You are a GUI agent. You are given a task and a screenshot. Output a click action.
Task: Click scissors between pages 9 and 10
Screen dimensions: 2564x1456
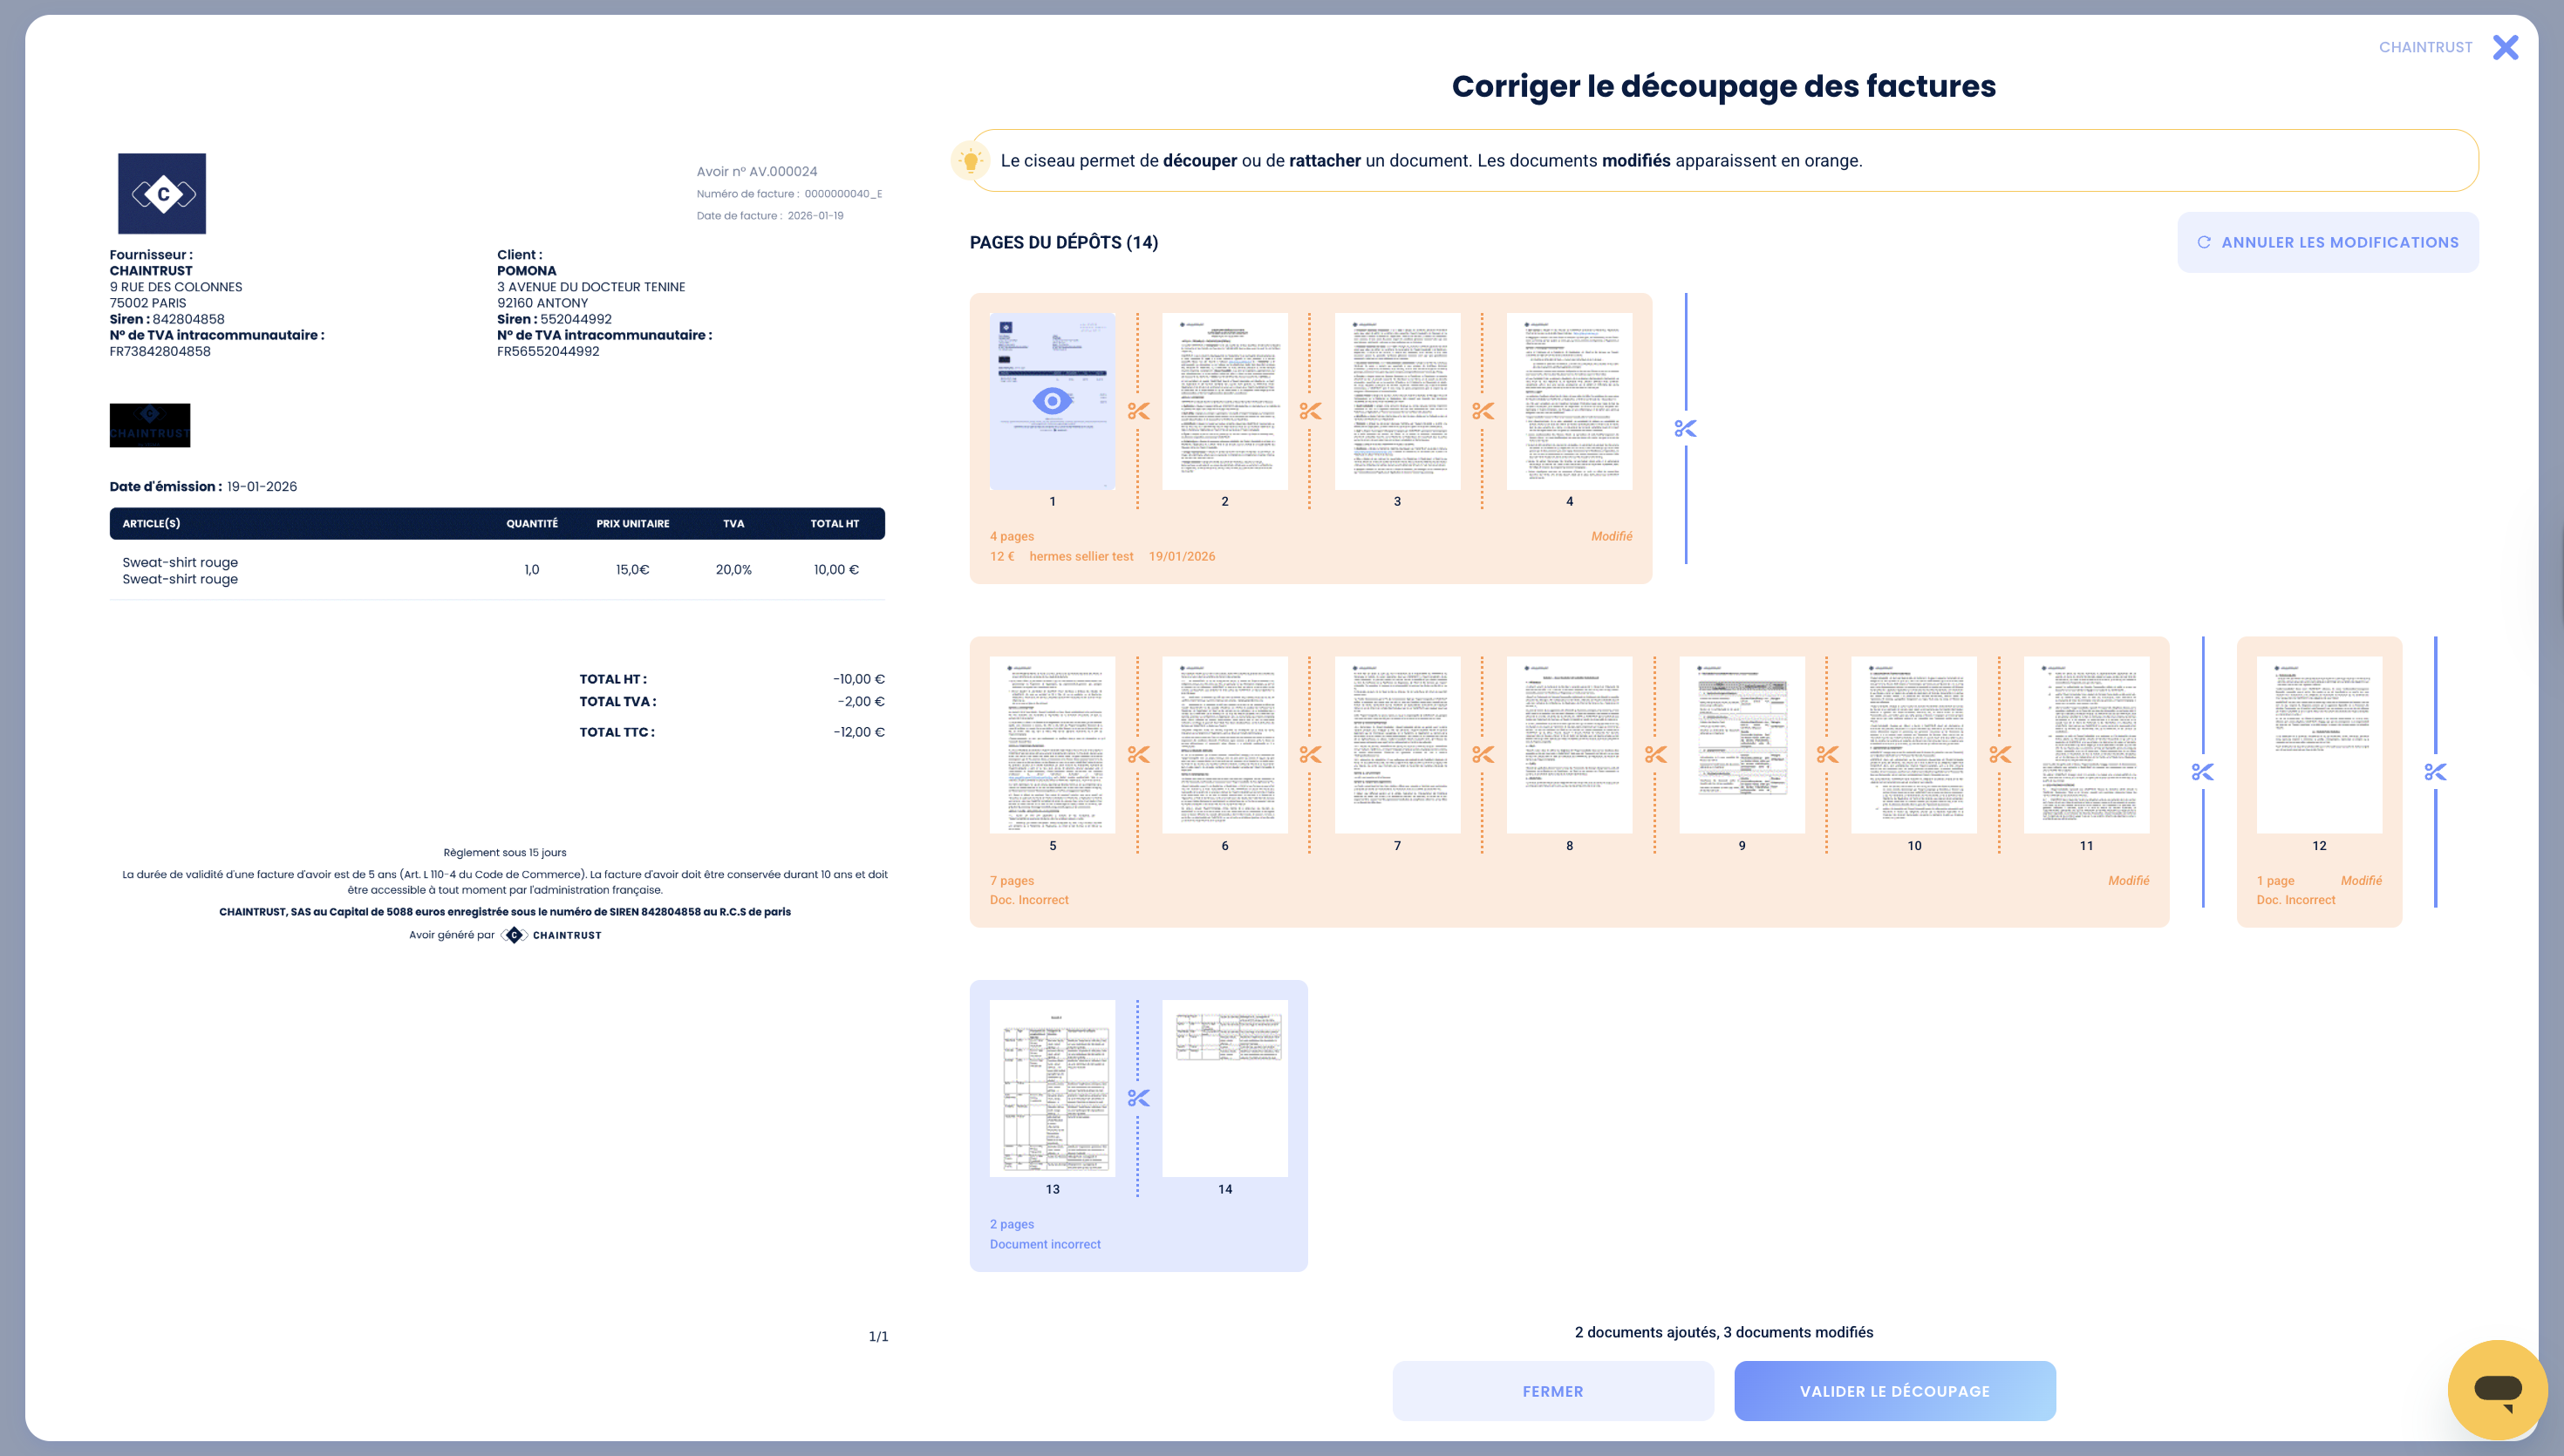pos(1828,755)
